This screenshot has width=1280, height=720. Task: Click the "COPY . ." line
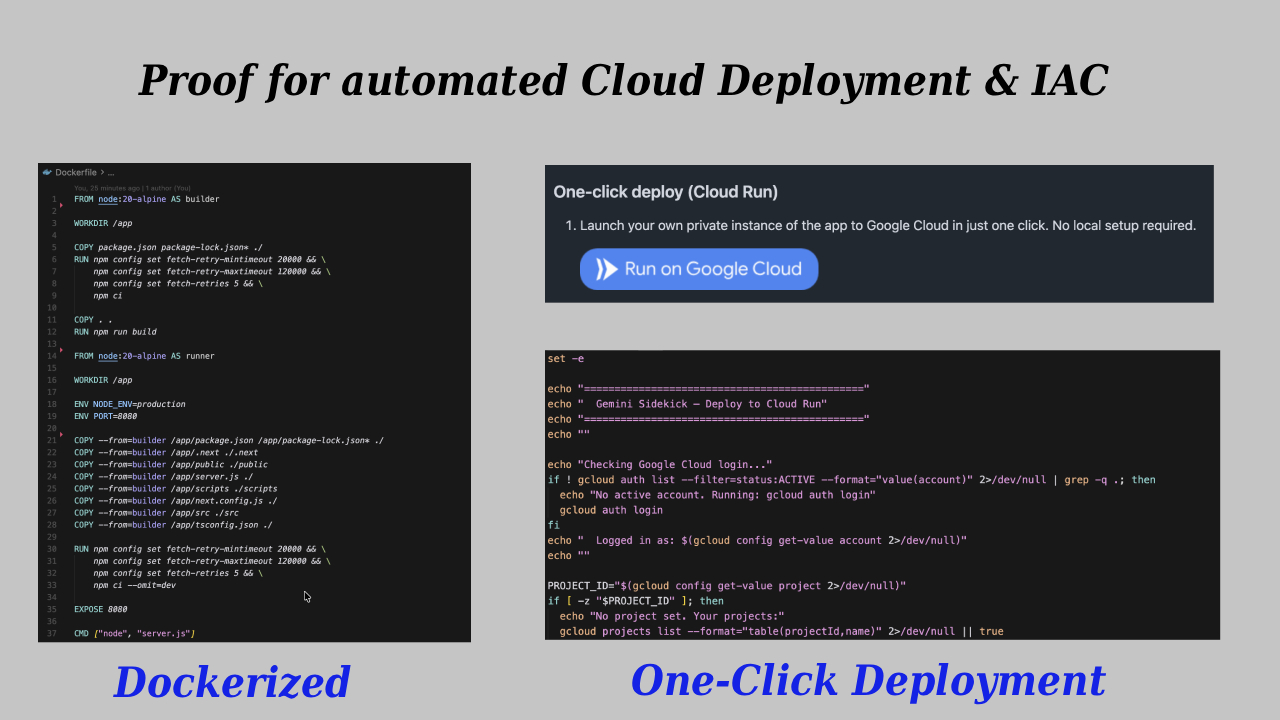pos(93,320)
